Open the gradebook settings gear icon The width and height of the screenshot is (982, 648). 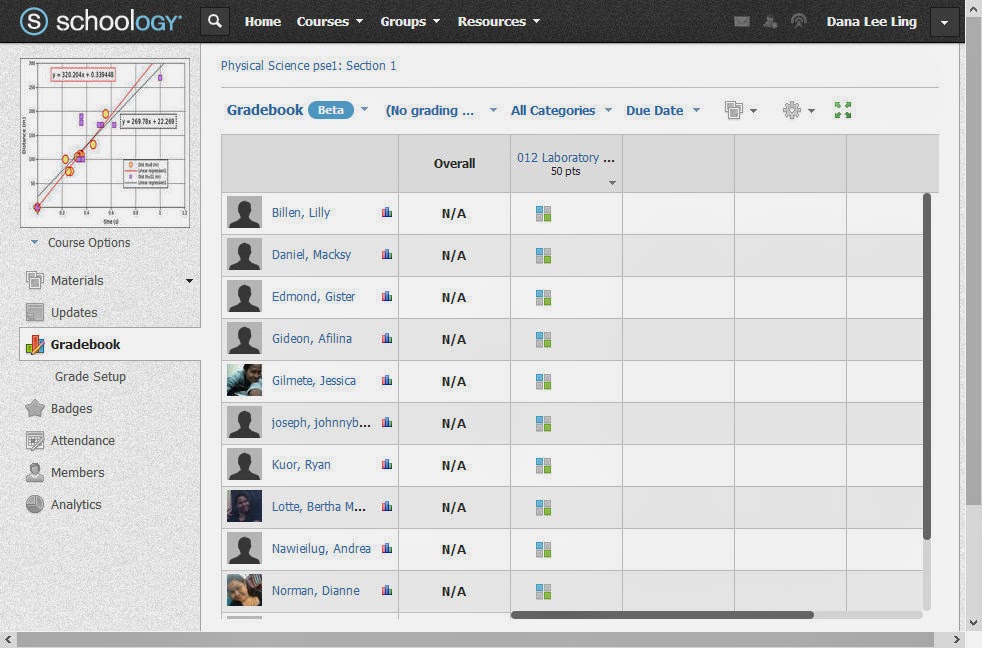click(x=793, y=110)
